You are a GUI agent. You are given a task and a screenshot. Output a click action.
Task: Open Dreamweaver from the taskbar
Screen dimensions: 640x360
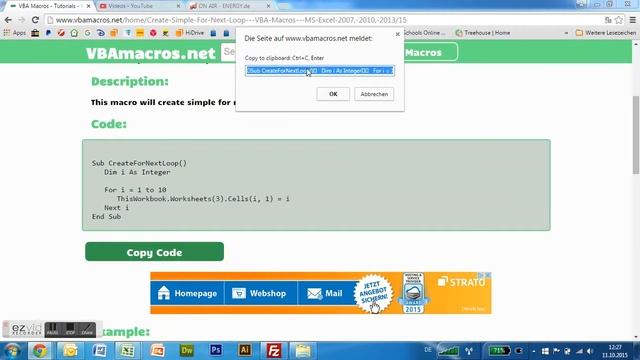click(187, 351)
